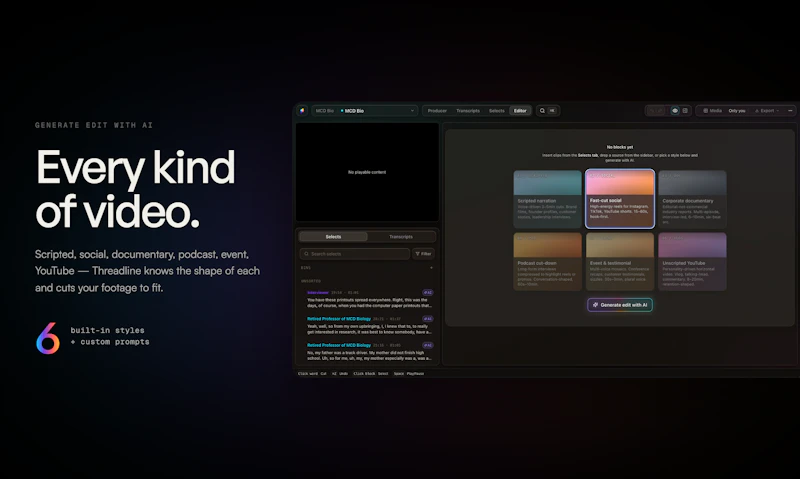The height and width of the screenshot is (479, 800).
Task: Click the 'Every kind of video.' headline
Action: (x=136, y=189)
